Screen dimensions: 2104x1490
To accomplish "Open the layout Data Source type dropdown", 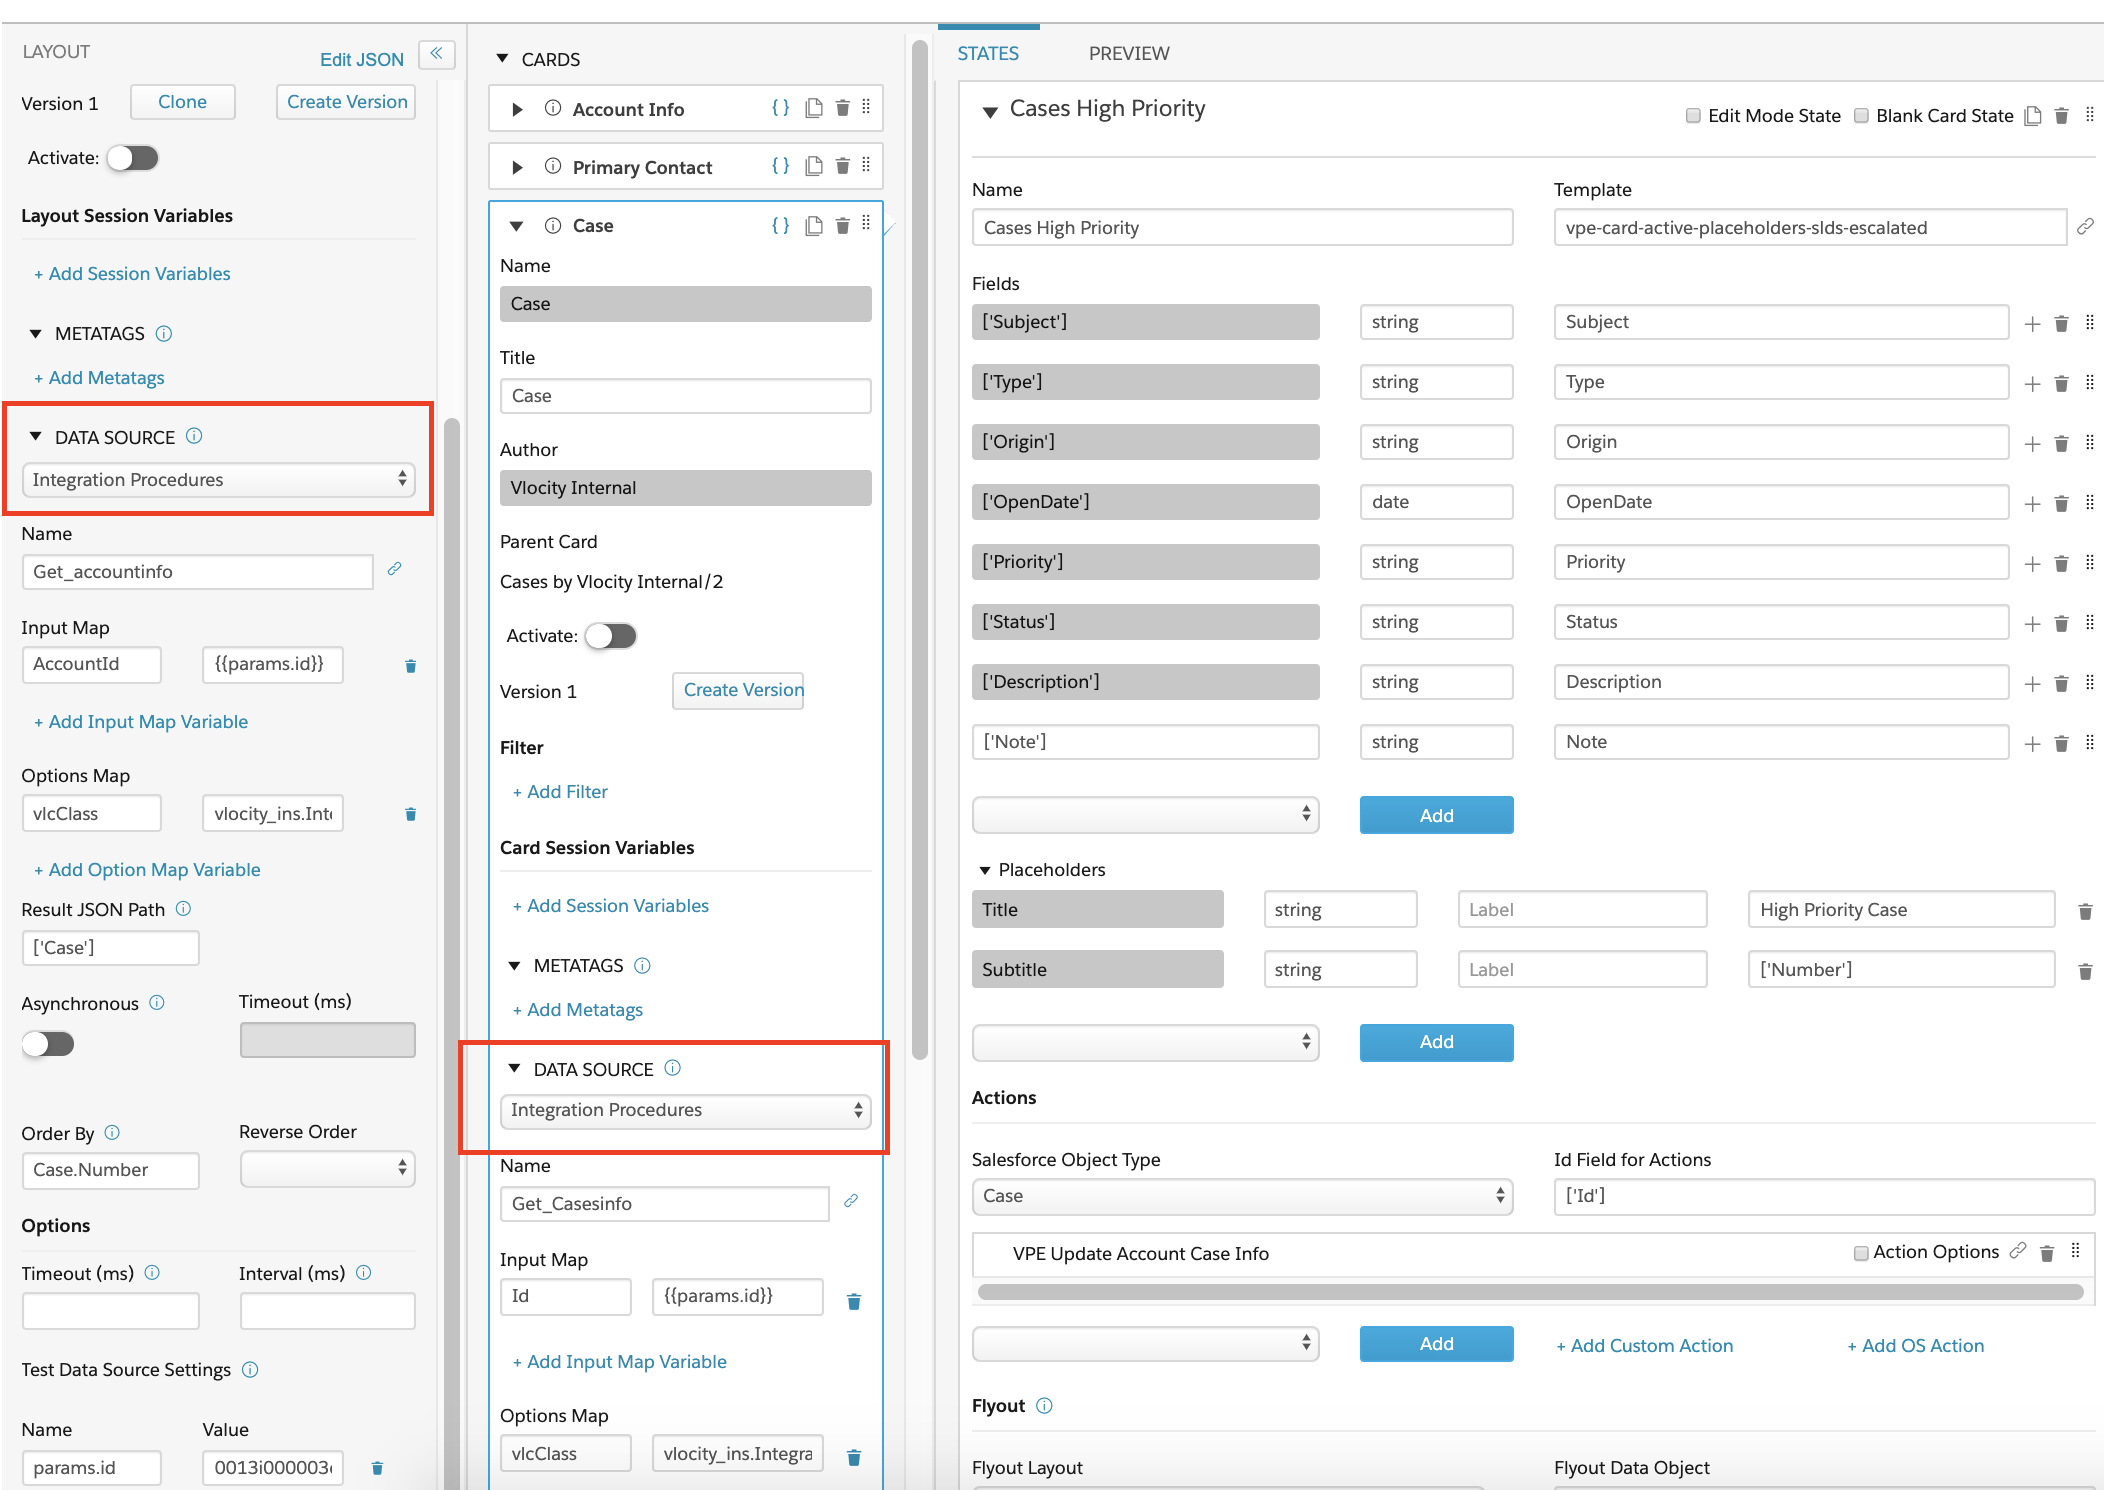I will (x=218, y=480).
